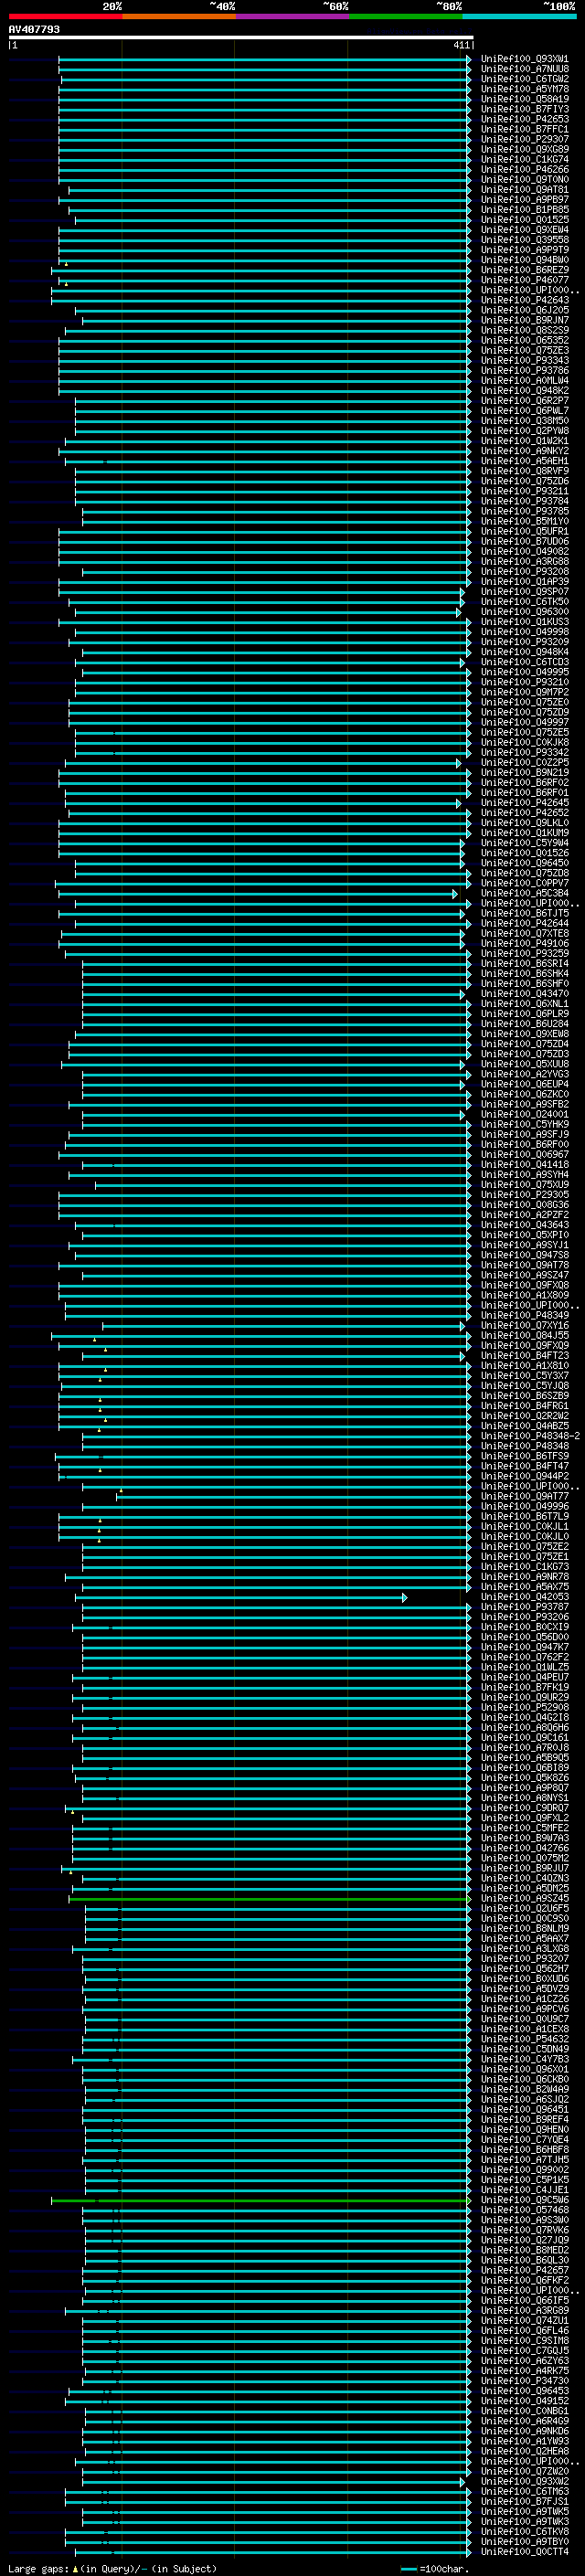Click the short alignment bar for UniRef100_Q42053

pyautogui.click(x=241, y=1597)
